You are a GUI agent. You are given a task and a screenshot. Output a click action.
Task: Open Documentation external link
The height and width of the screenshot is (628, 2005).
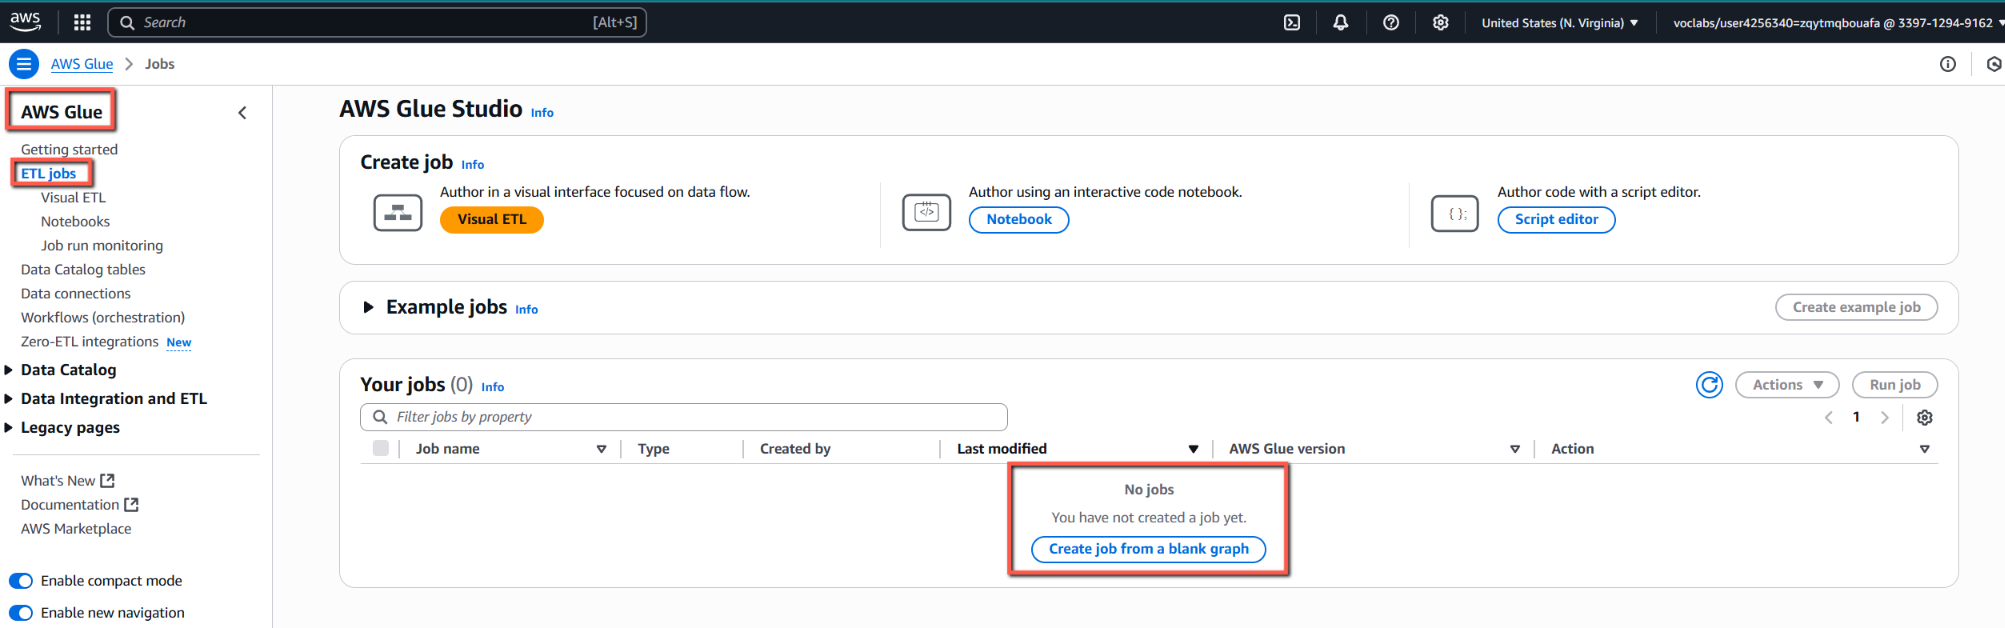click(x=80, y=505)
